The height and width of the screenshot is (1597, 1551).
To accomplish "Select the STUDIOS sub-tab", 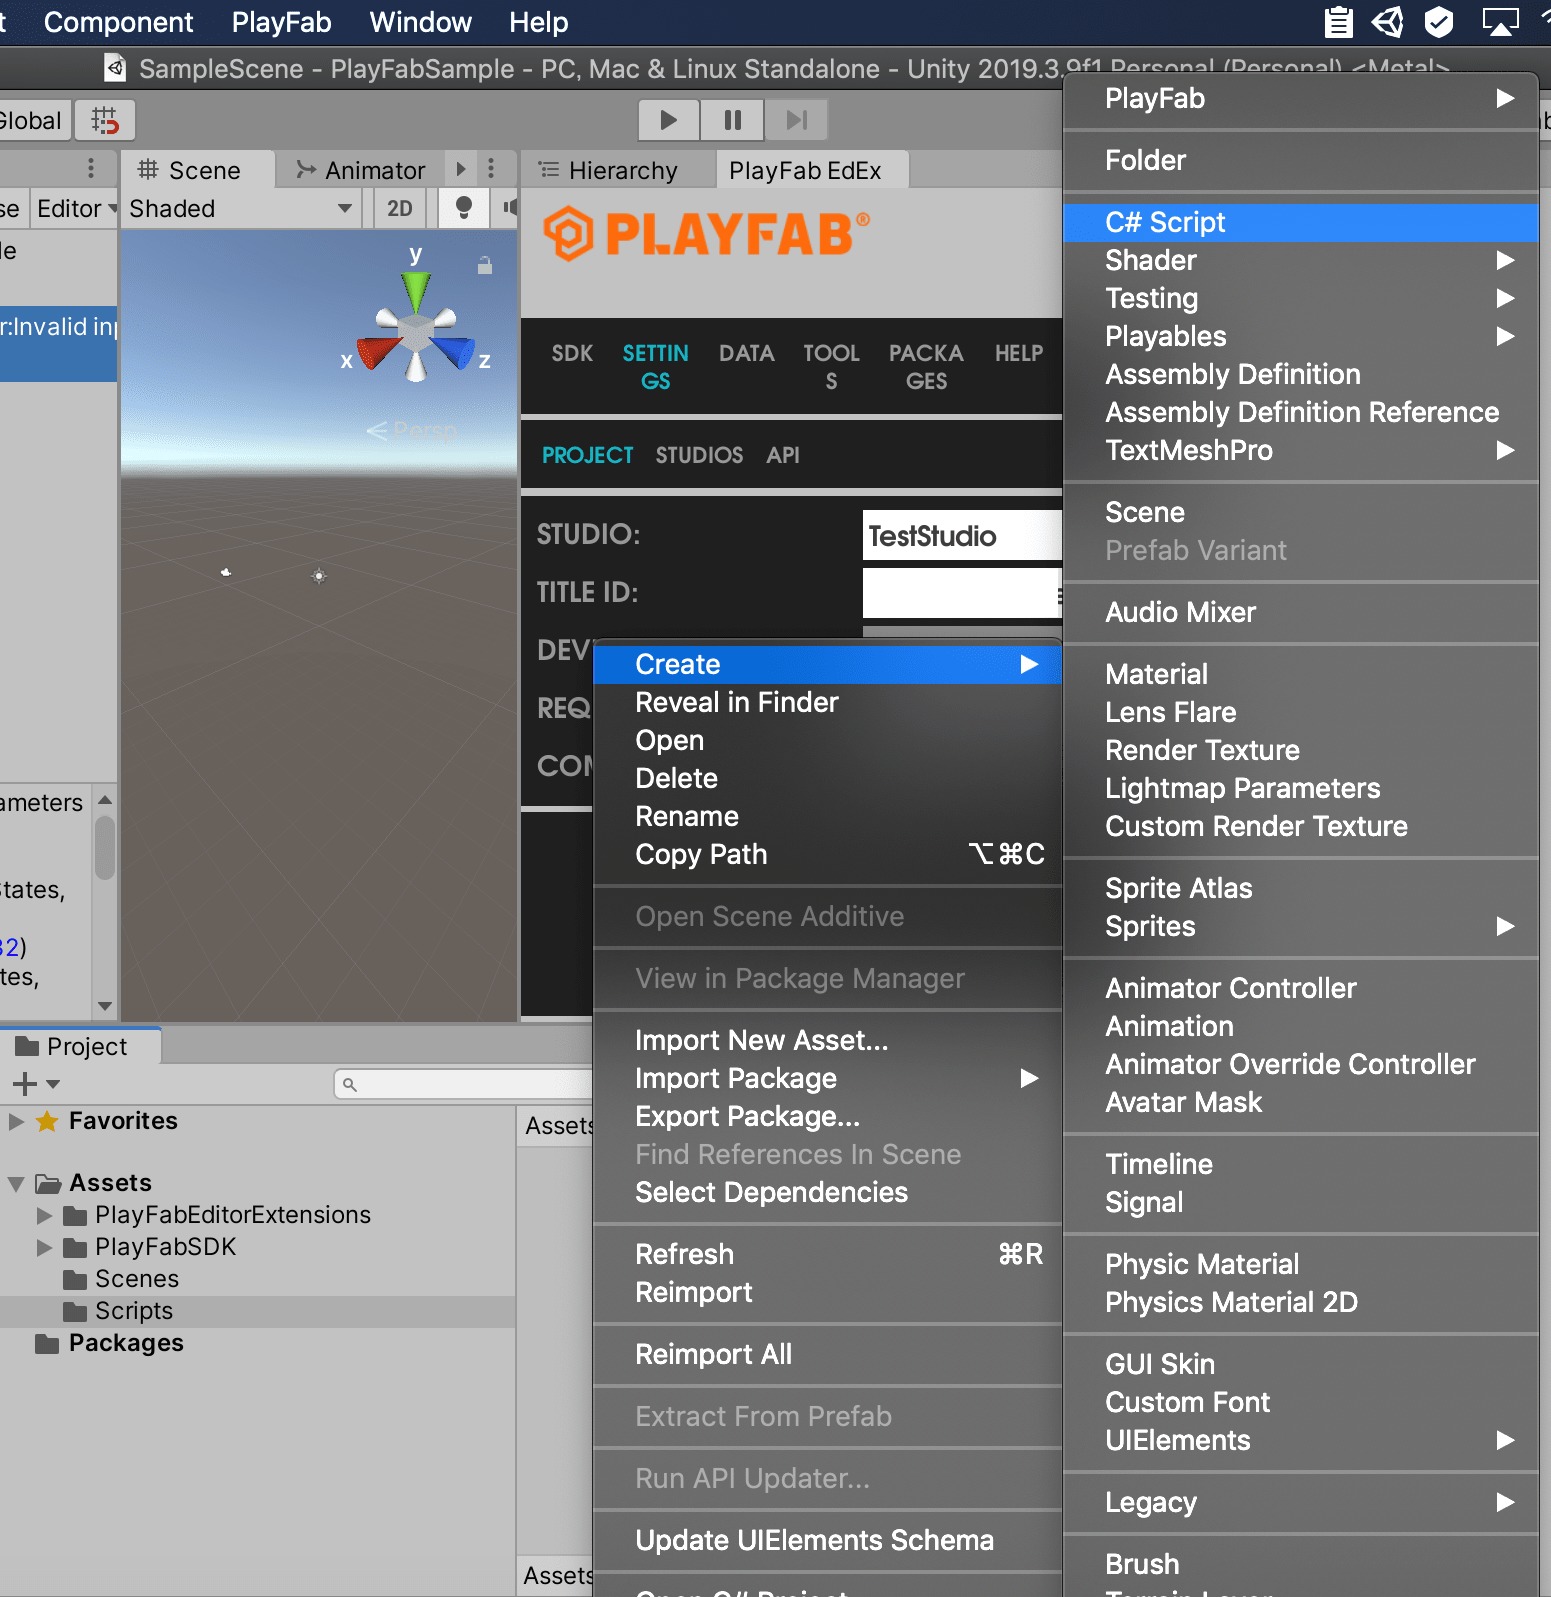I will [x=699, y=455].
